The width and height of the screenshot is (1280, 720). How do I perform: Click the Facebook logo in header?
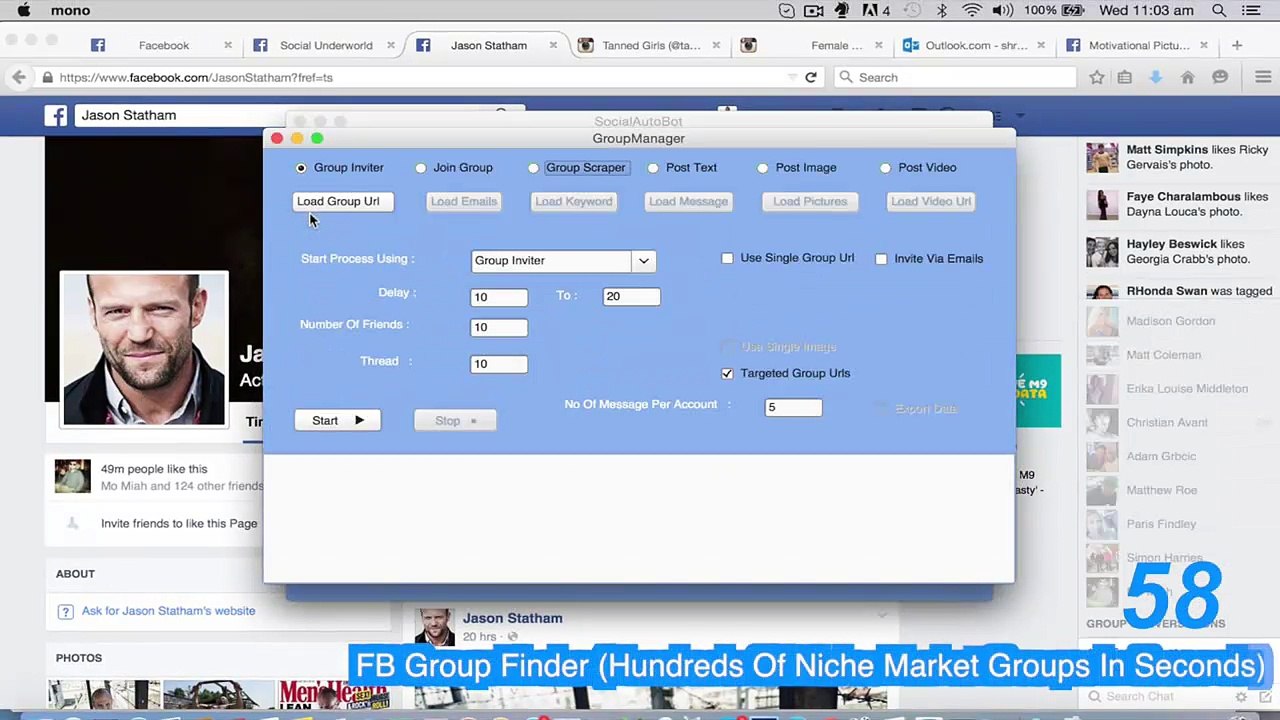(x=56, y=115)
